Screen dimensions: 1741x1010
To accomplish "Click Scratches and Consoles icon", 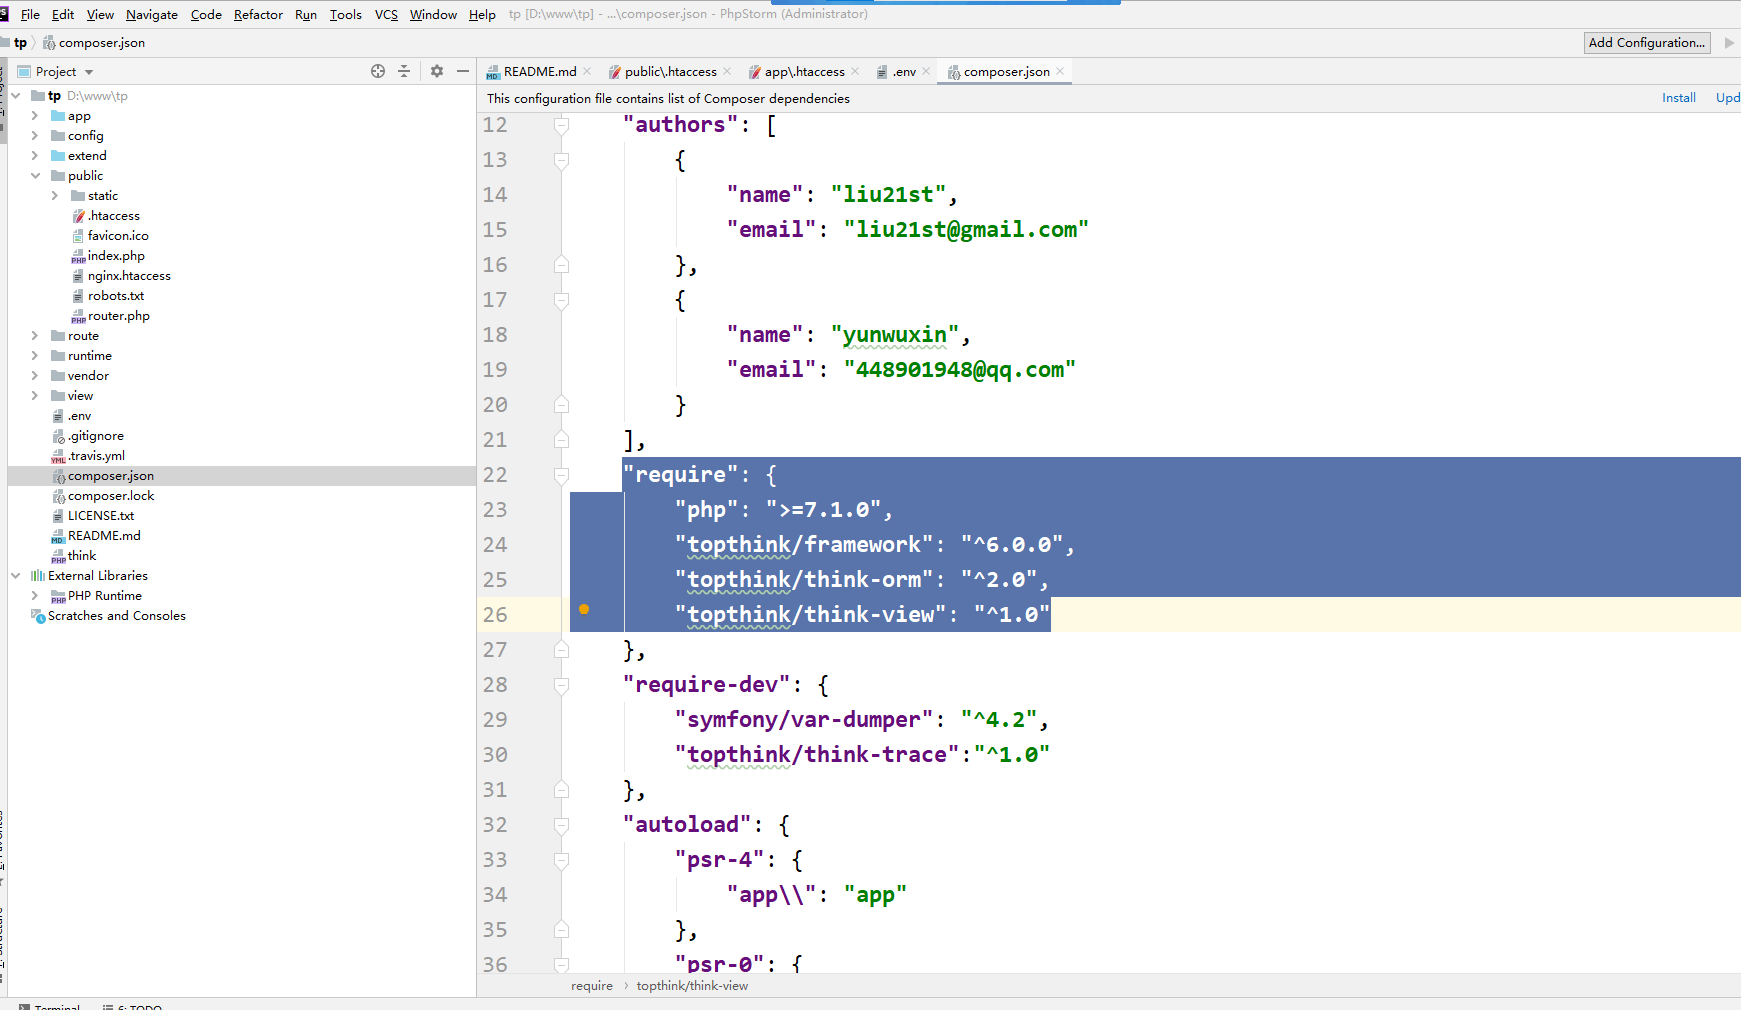I will pyautogui.click(x=38, y=616).
